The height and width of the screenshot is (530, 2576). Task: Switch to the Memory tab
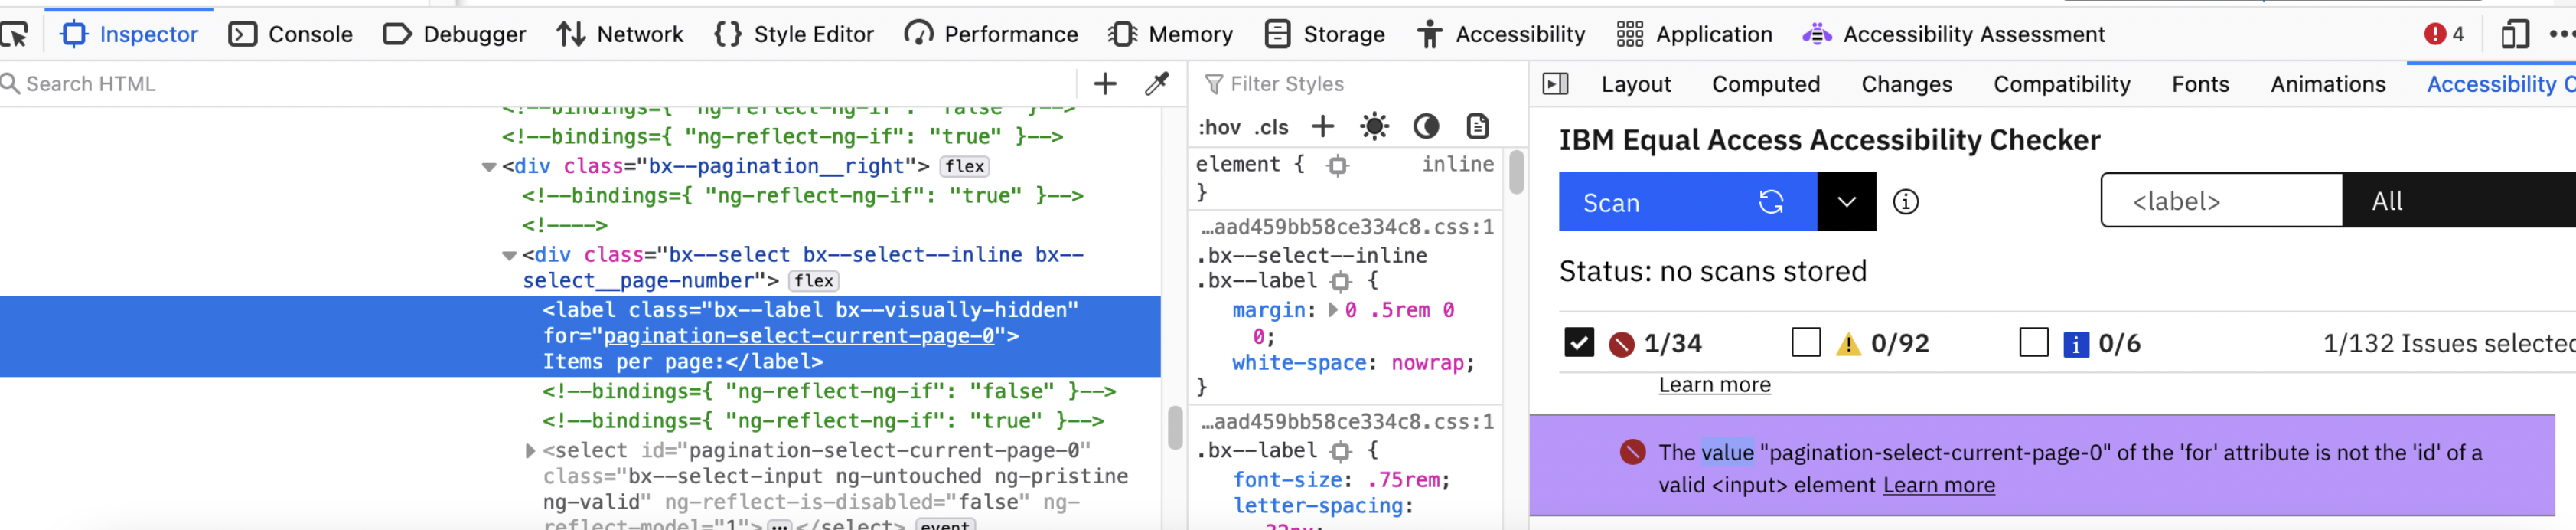1170,34
